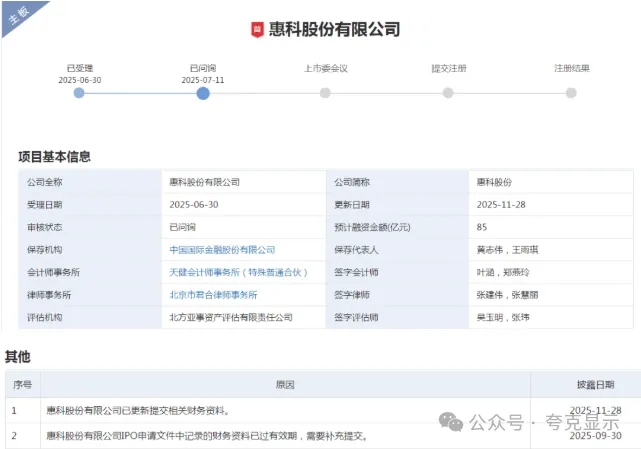Viewport: 641px width, 449px height.
Task: Click the red HKC company logo icon
Action: (x=257, y=30)
